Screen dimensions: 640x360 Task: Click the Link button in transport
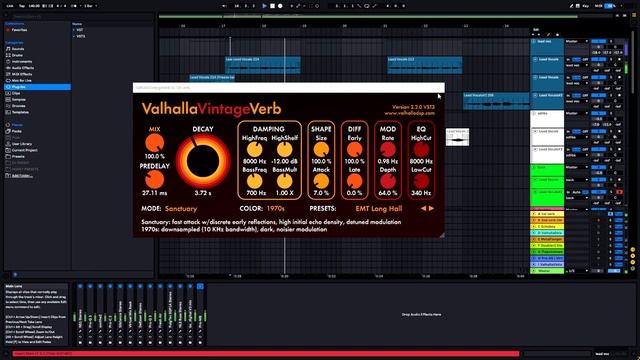[x=10, y=6]
